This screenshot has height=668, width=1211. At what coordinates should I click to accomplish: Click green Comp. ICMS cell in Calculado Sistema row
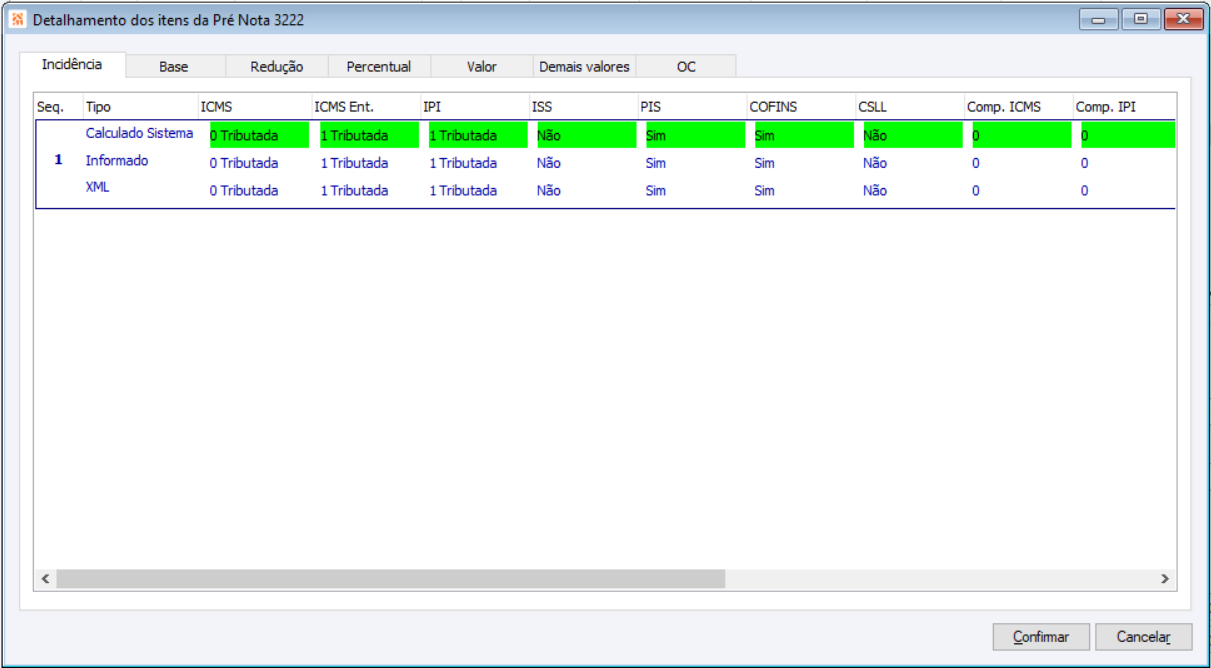pos(1022,135)
